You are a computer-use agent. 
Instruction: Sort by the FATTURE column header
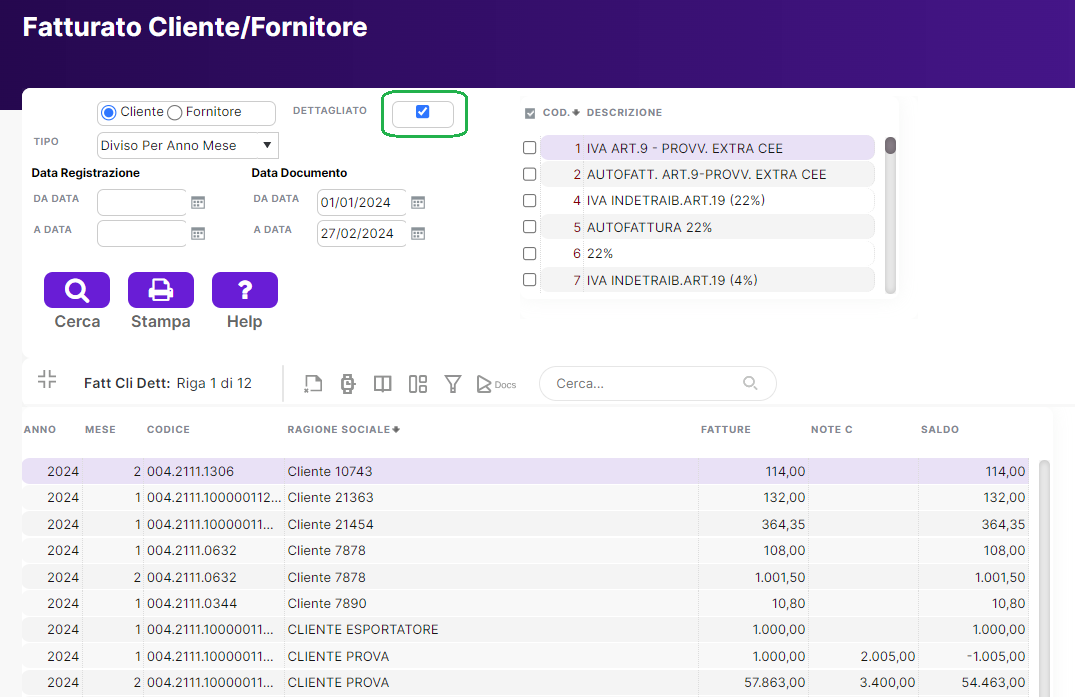click(x=725, y=430)
